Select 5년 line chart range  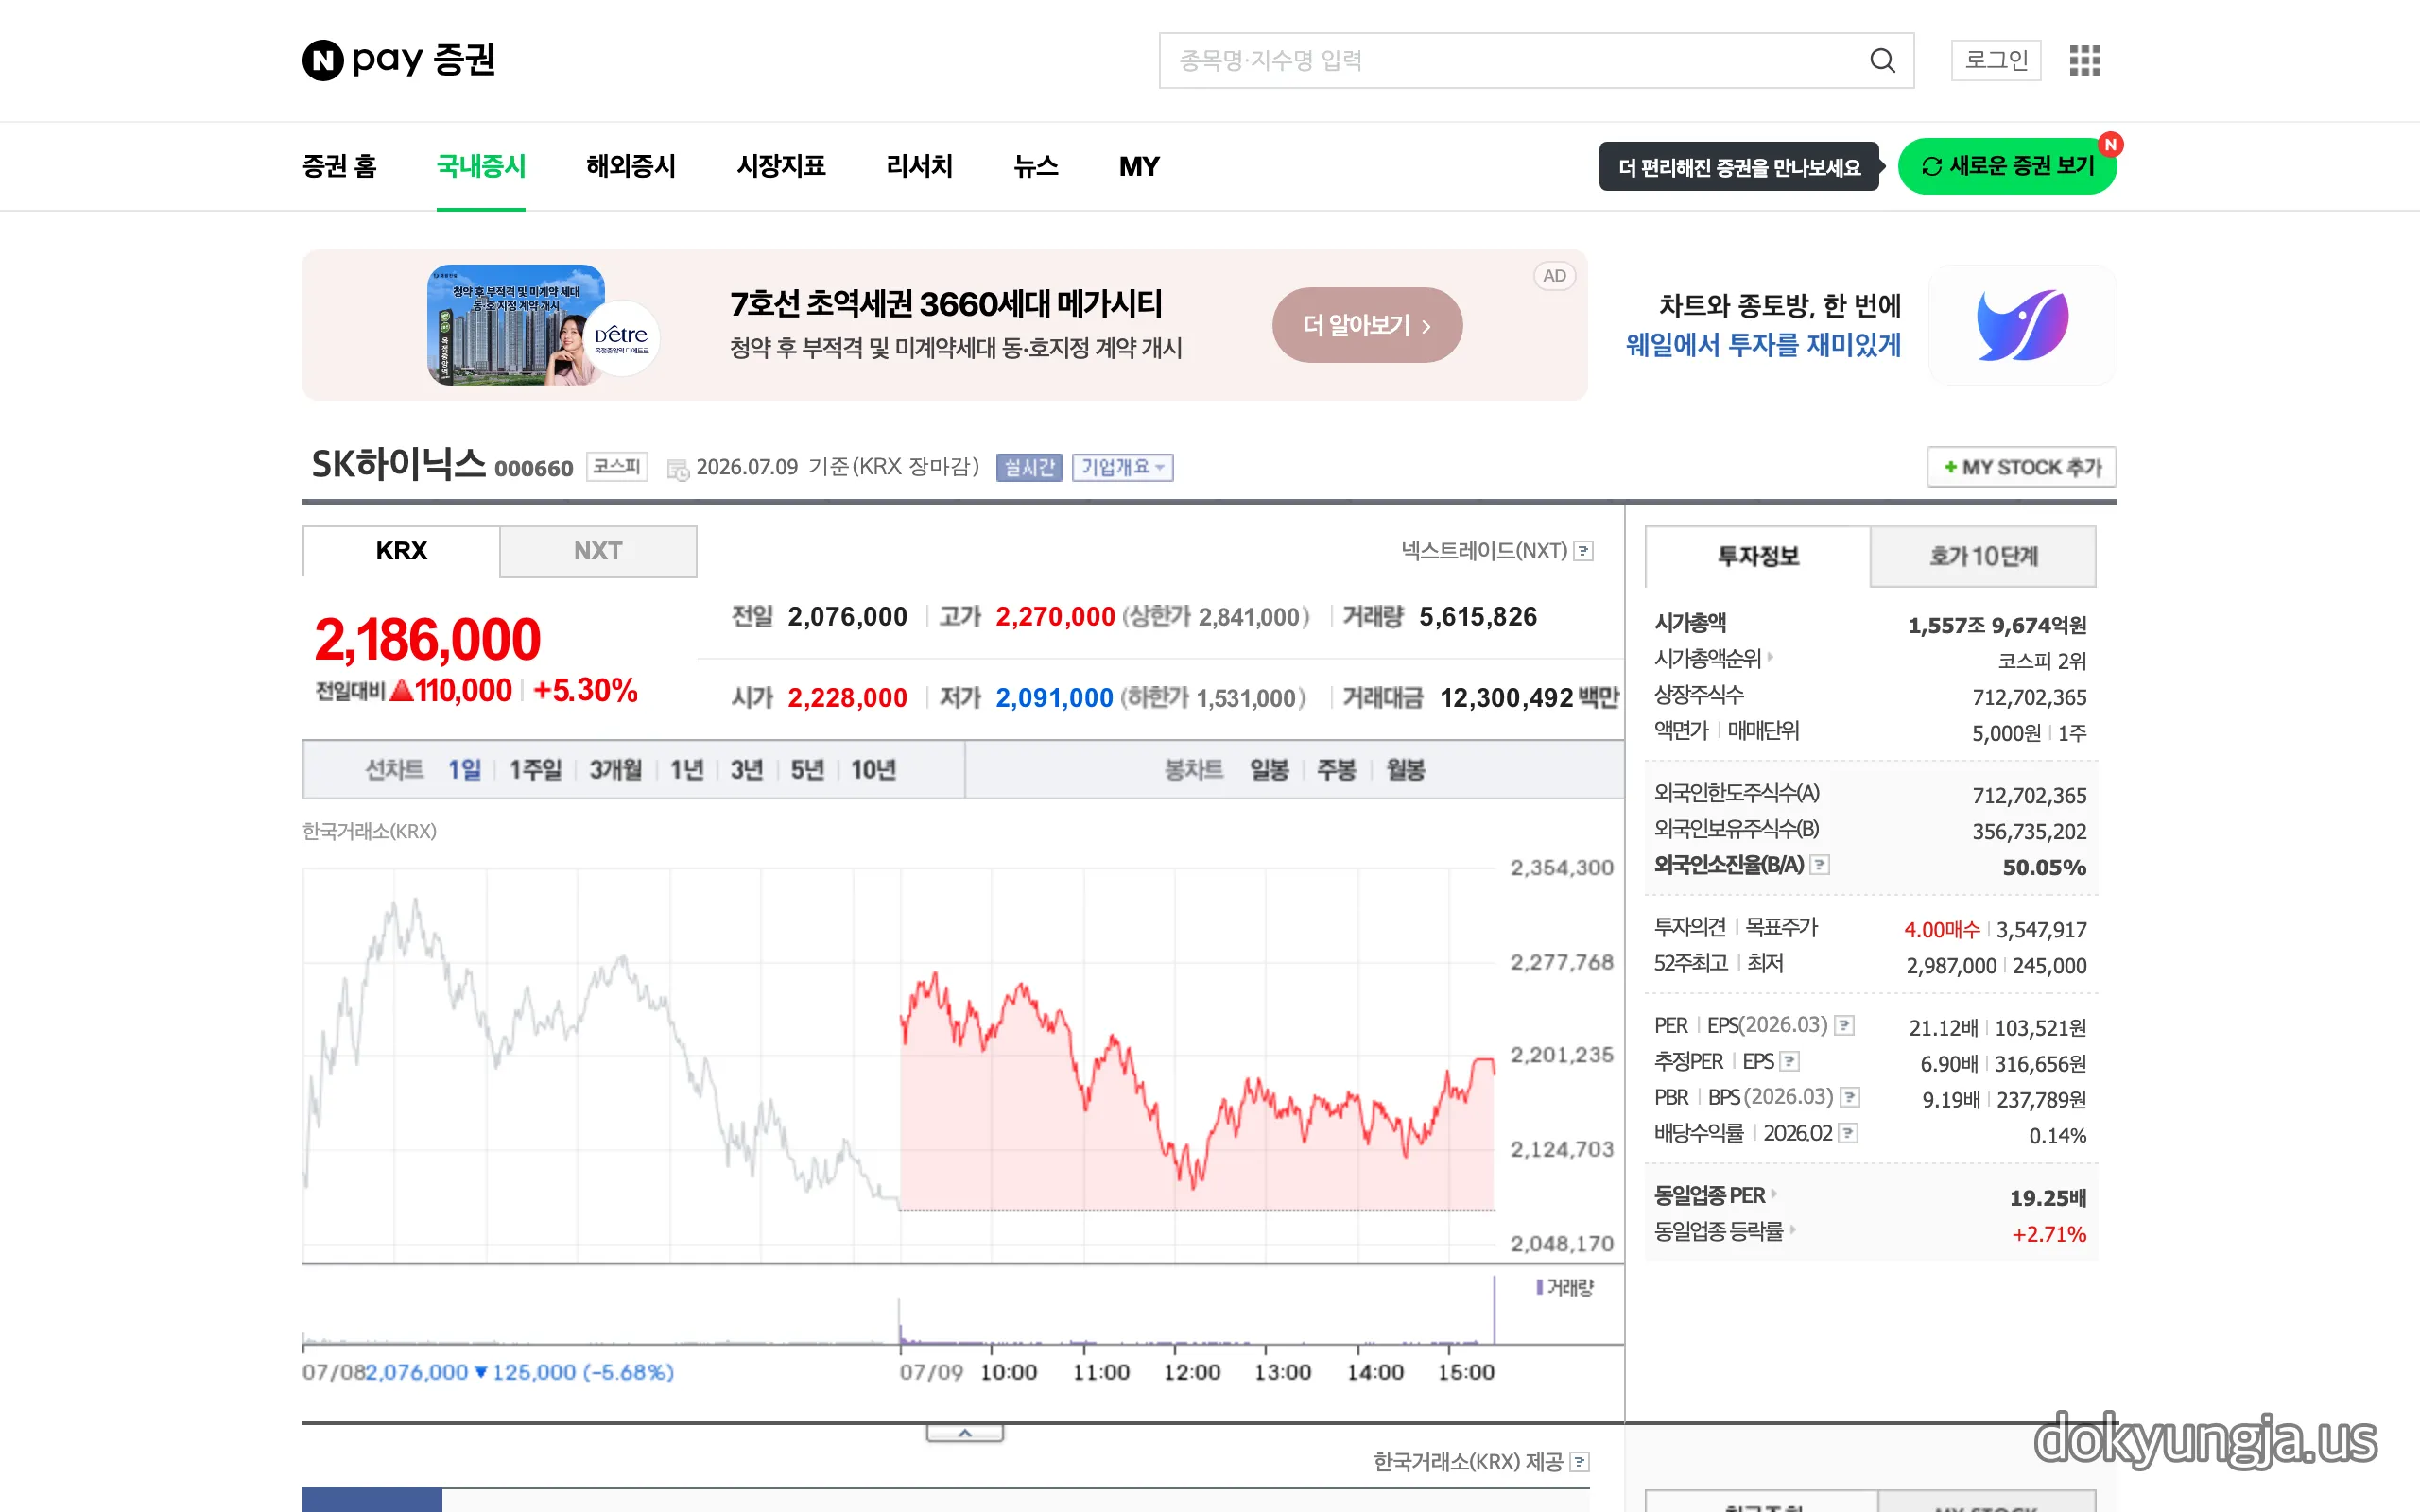[807, 770]
